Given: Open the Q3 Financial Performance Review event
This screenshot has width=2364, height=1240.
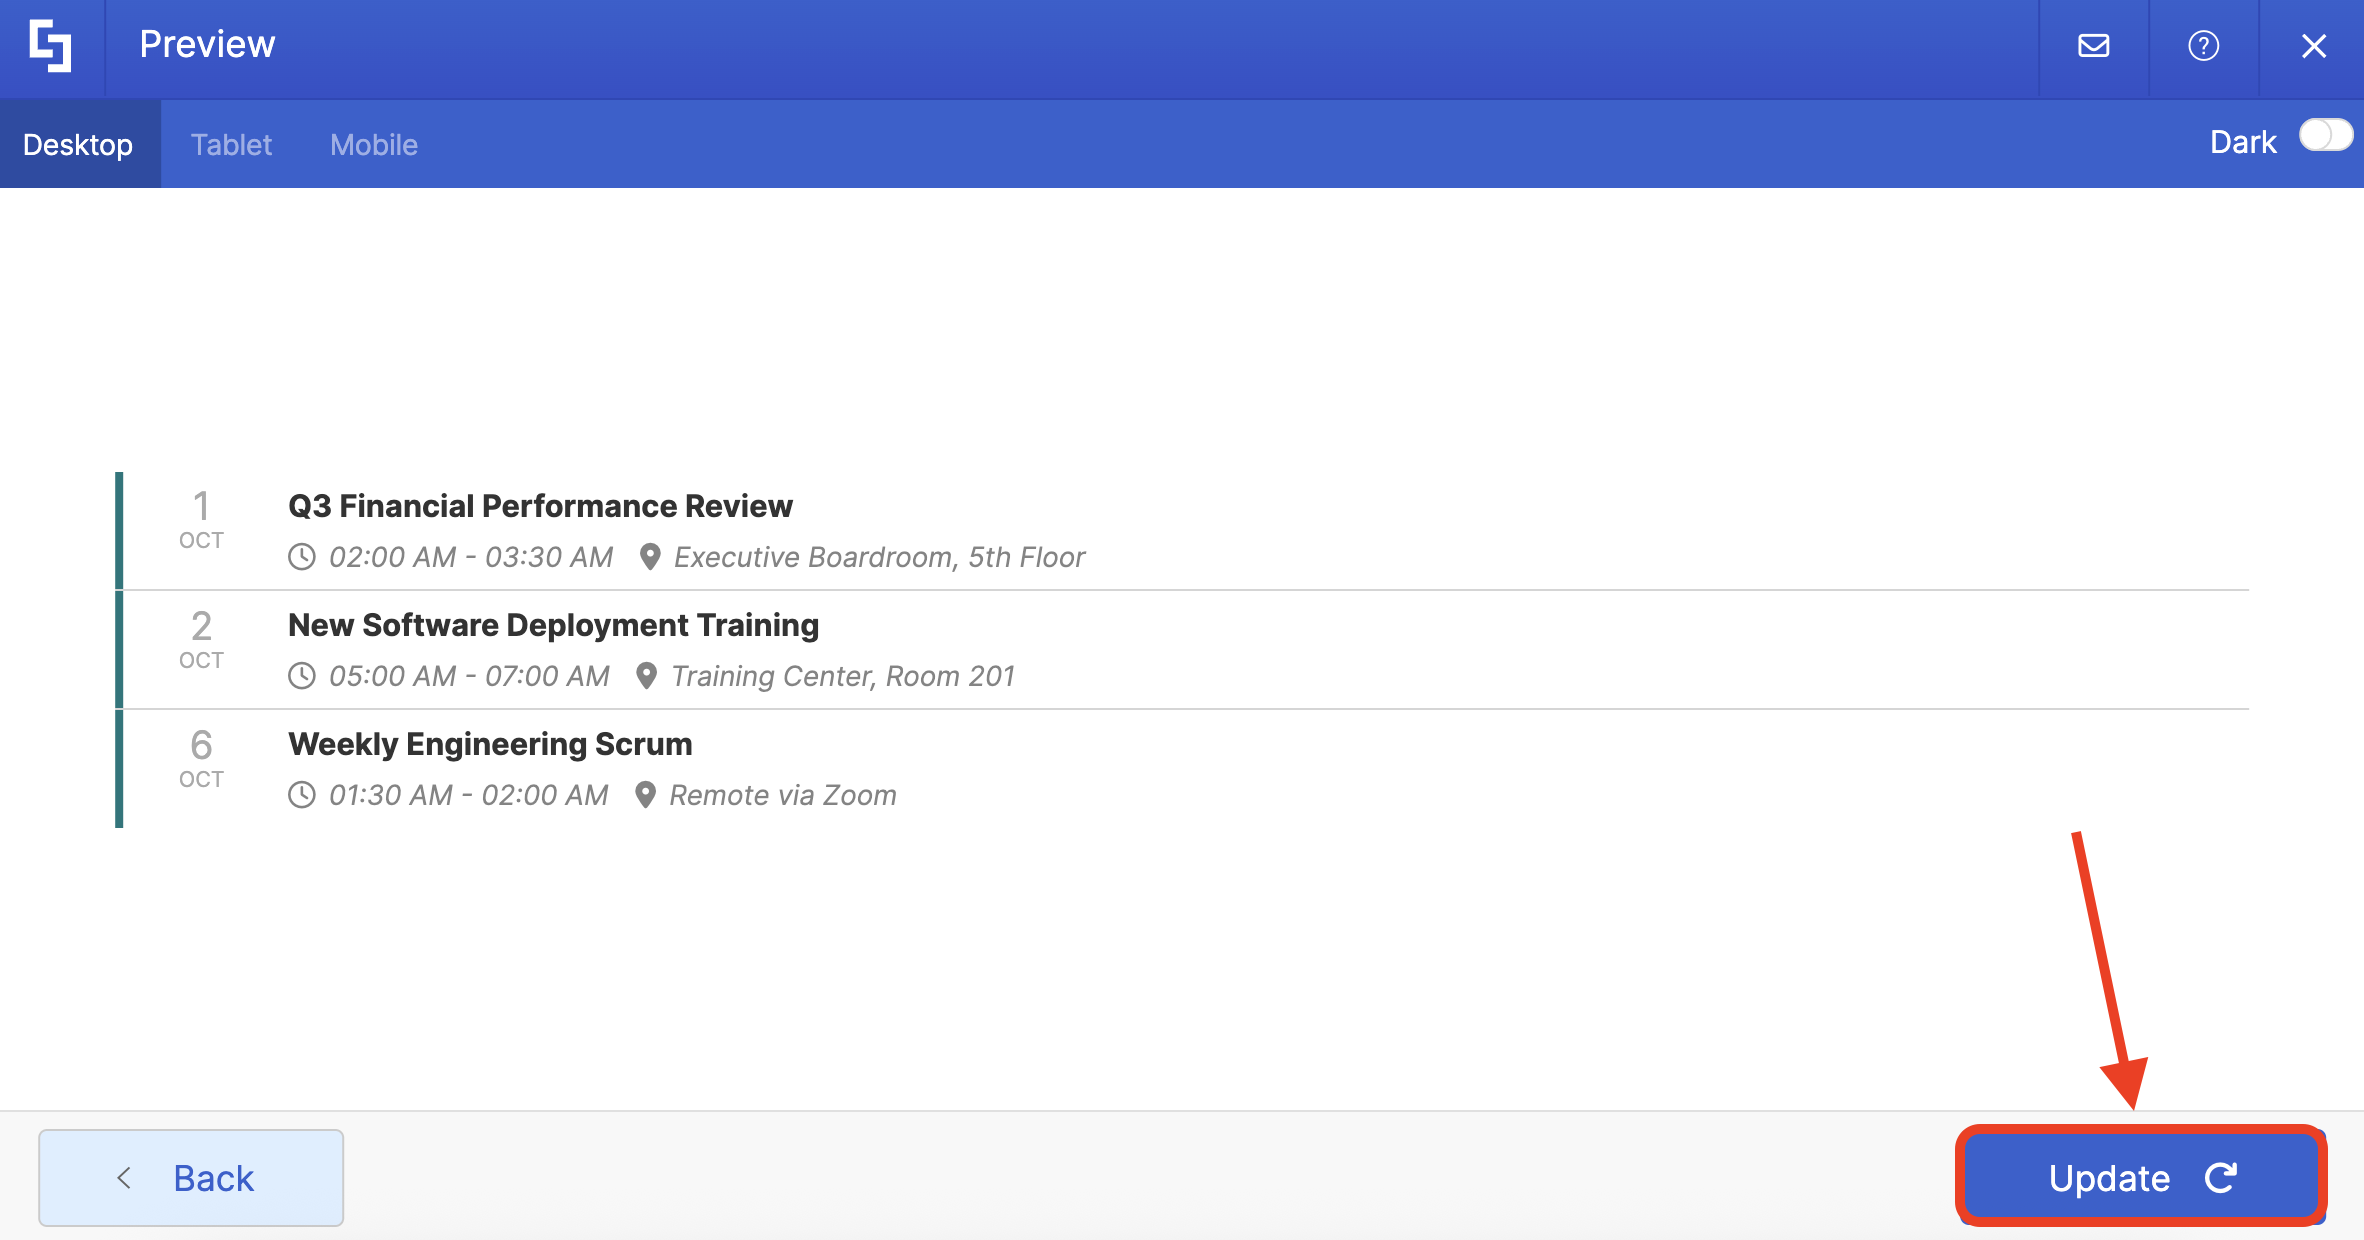Looking at the screenshot, I should coord(540,506).
